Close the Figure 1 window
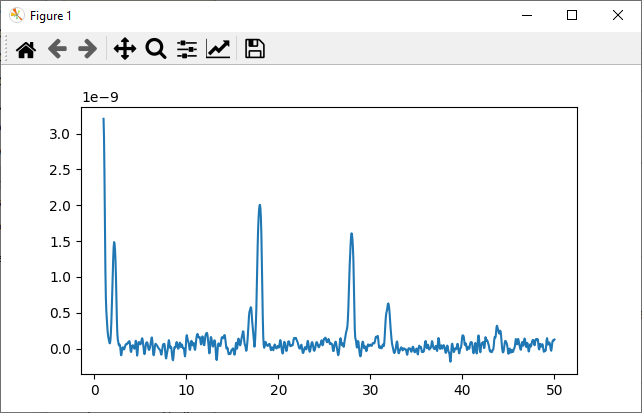Screen dimensions: 642x413 pos(618,16)
